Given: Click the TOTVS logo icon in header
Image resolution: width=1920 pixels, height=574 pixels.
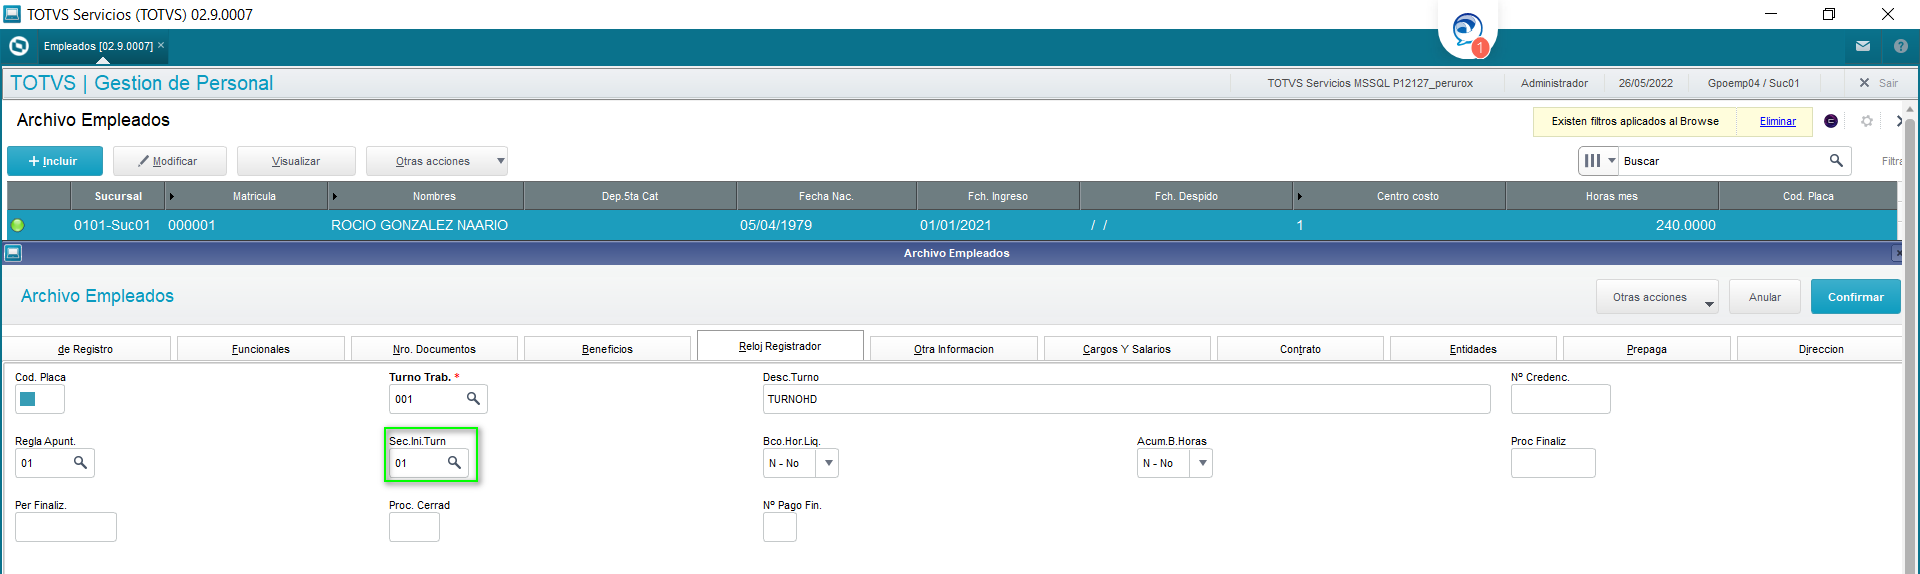Looking at the screenshot, I should pyautogui.click(x=18, y=46).
